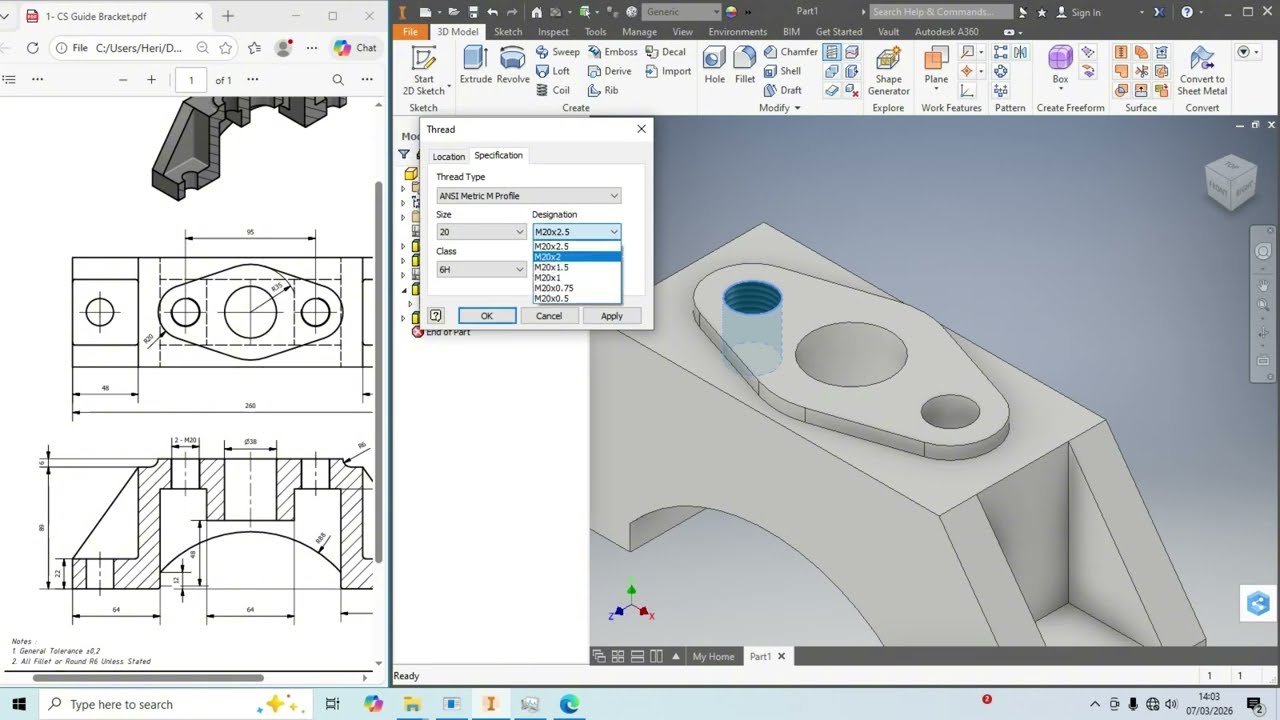Screen dimensions: 1280x720
Task: Select M20x1.5 in the designation list
Action: pyautogui.click(x=577, y=267)
